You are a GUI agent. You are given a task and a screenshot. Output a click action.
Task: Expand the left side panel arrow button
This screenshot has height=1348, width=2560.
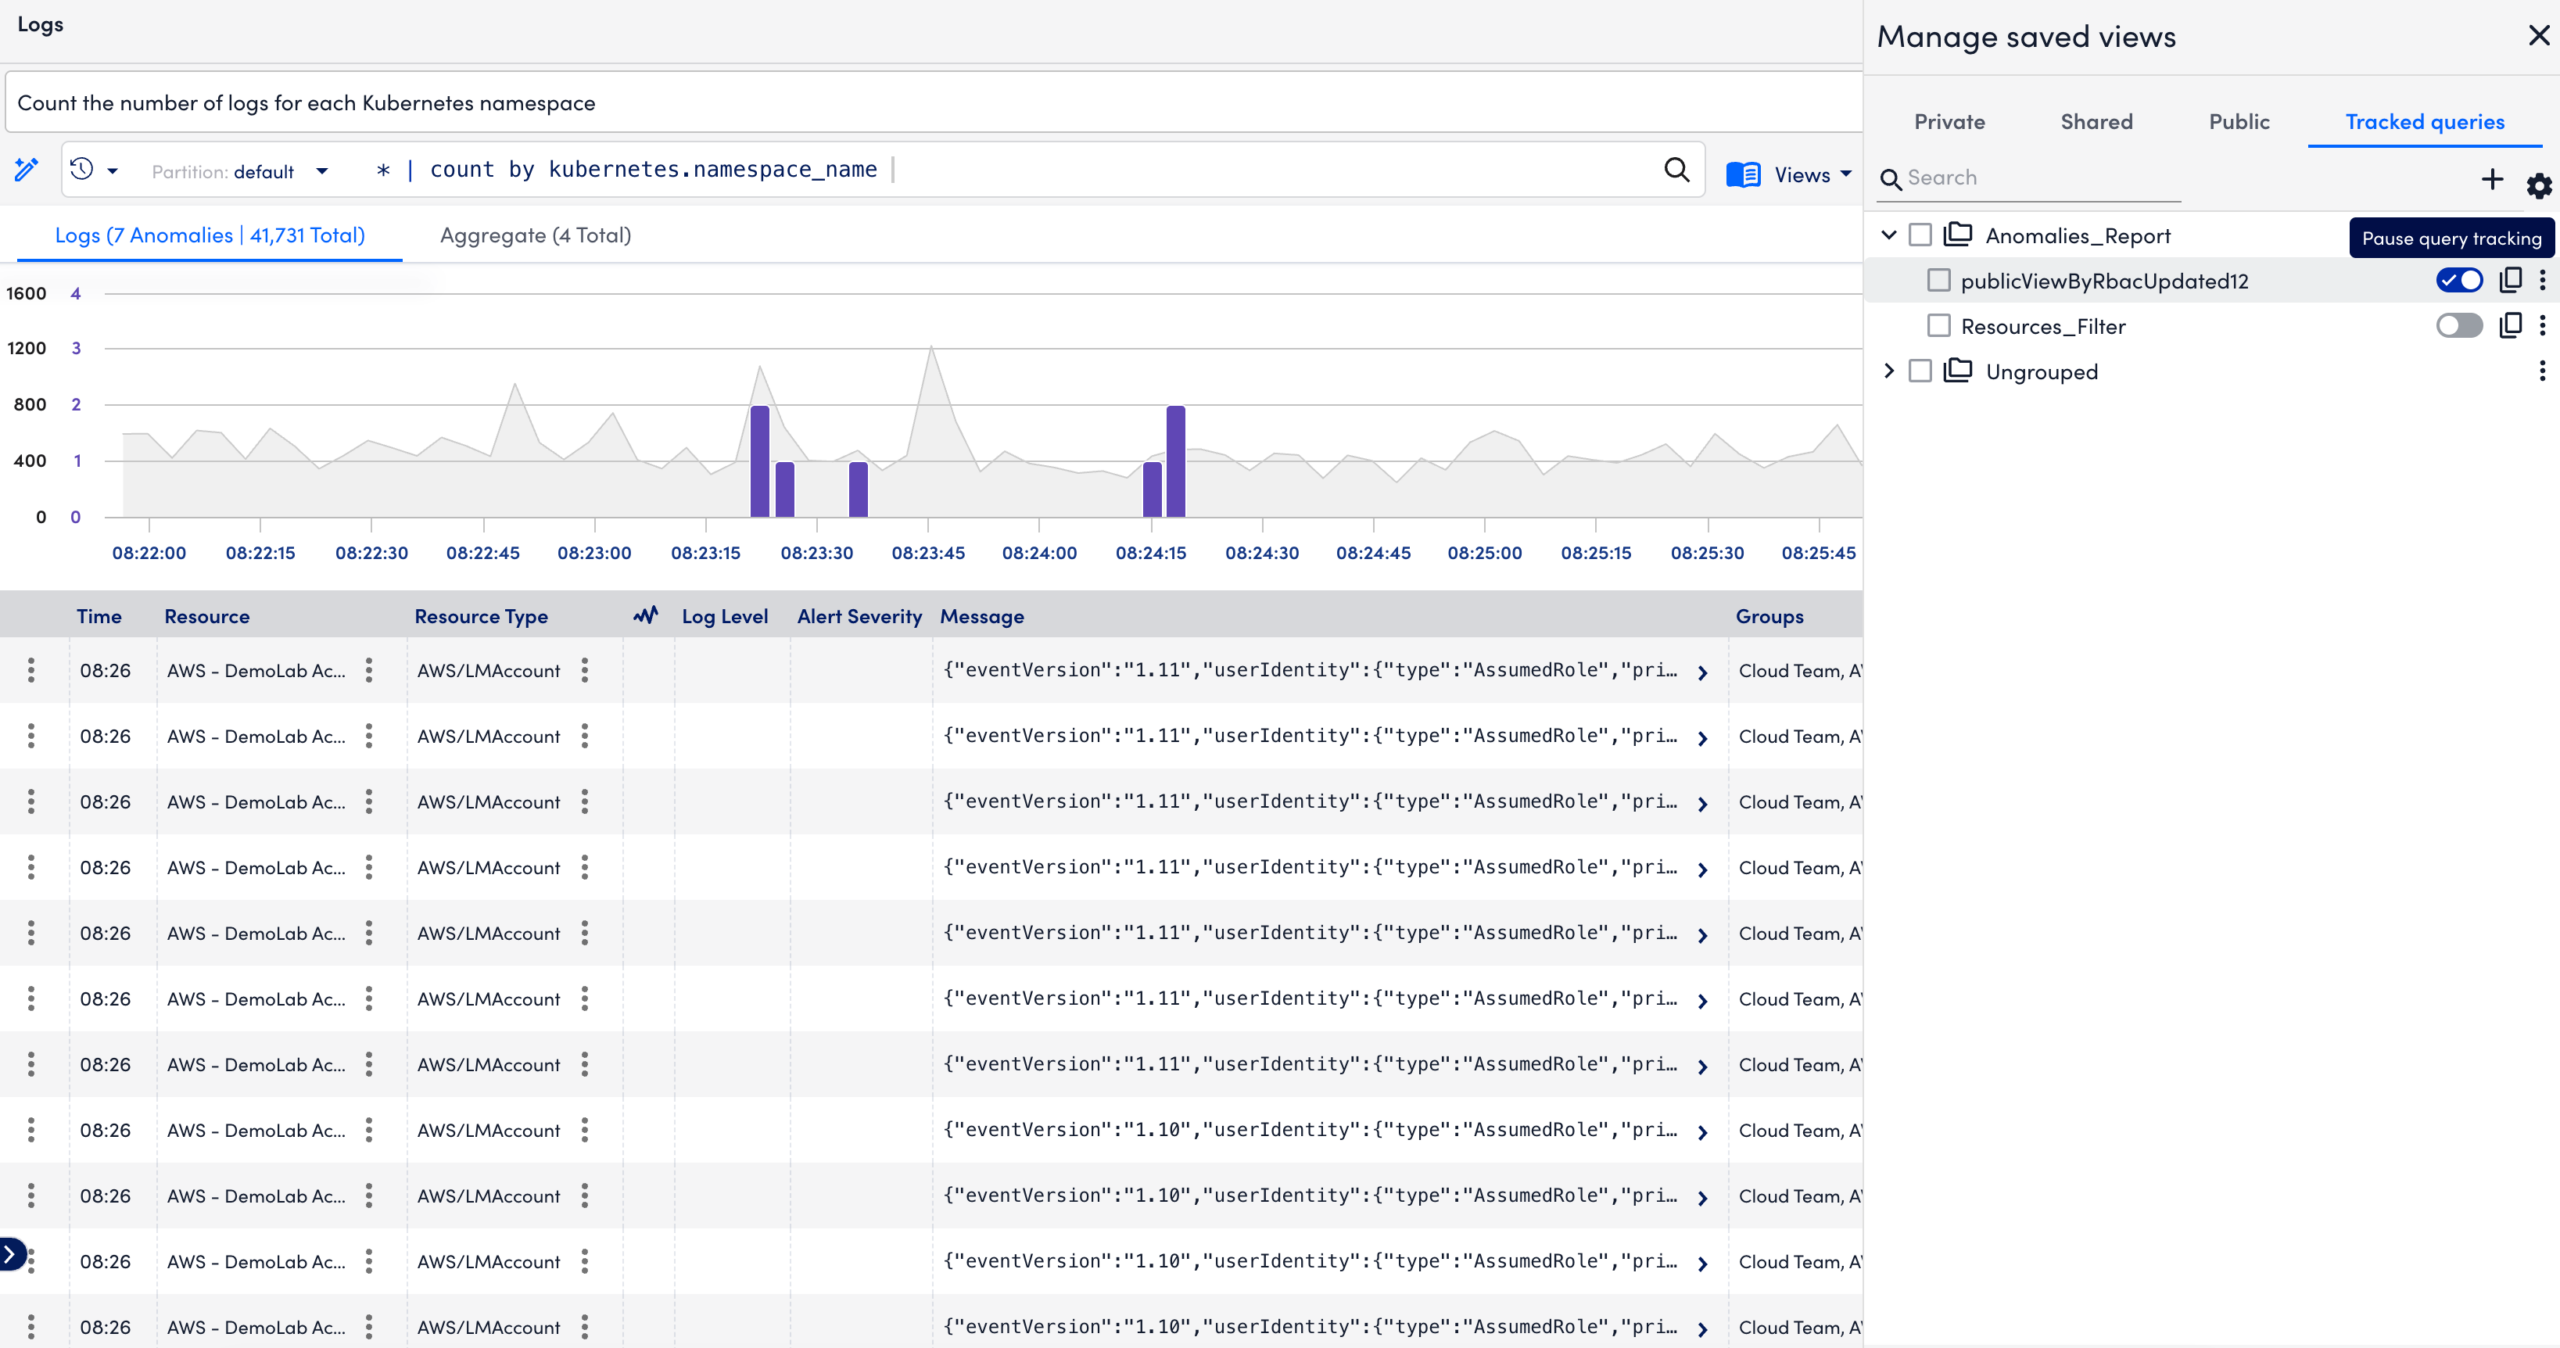coord(10,1253)
